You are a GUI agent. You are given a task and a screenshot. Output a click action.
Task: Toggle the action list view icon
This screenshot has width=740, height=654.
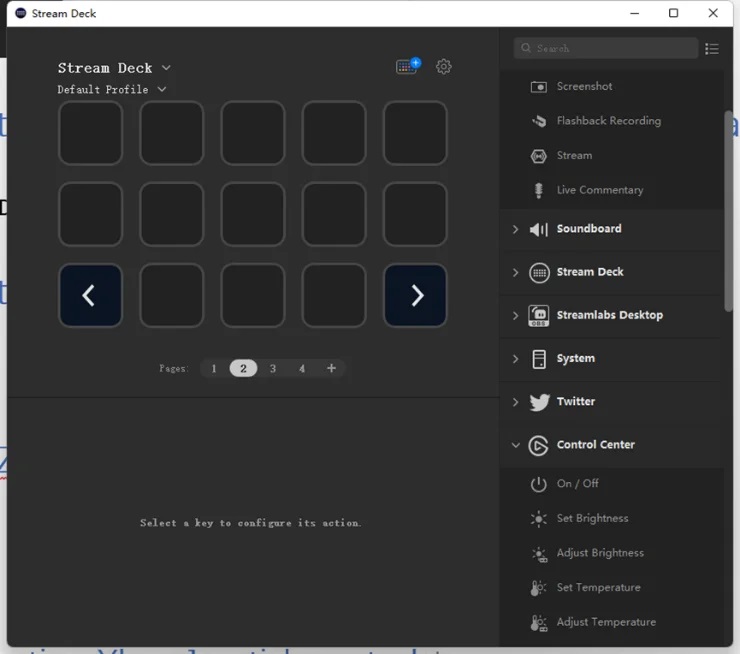(712, 49)
